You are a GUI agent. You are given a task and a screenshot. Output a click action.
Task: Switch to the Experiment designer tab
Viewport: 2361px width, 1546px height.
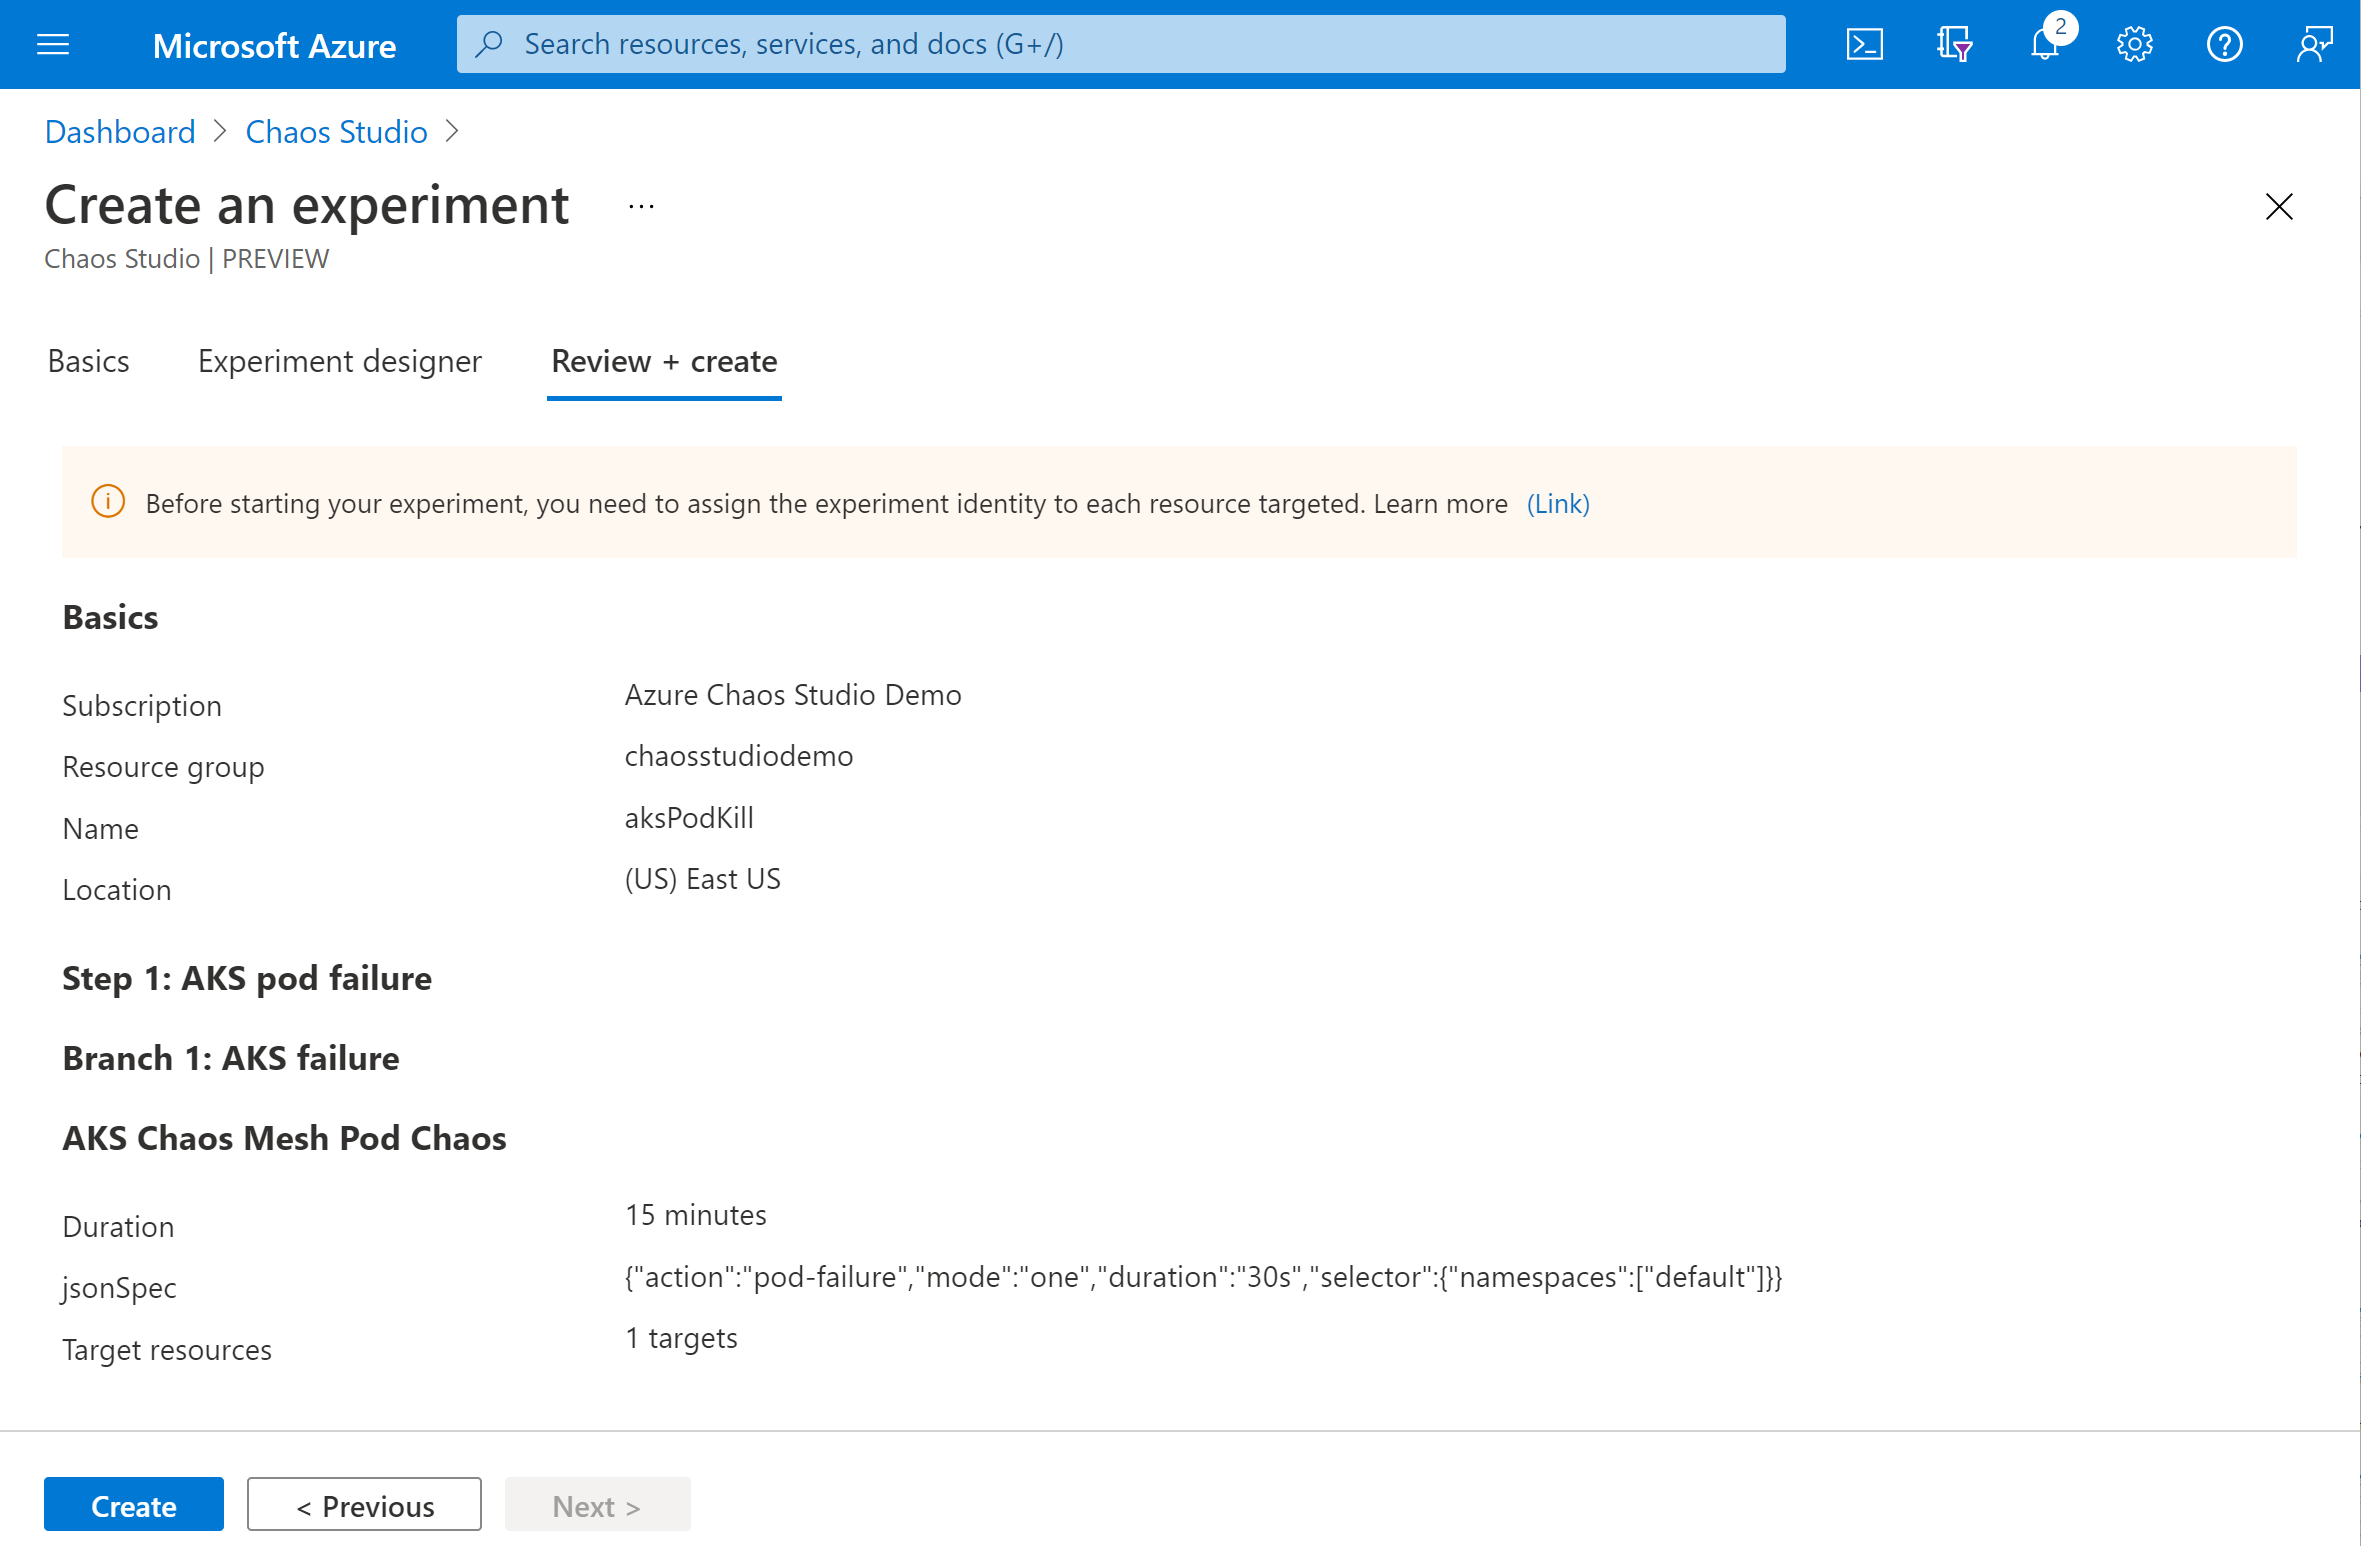[x=338, y=361]
